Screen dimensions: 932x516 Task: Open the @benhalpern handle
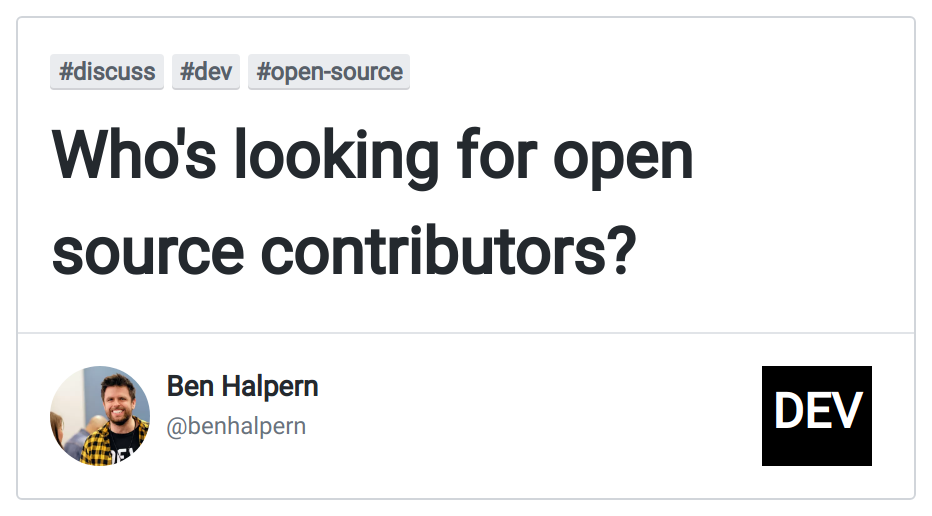(x=236, y=427)
